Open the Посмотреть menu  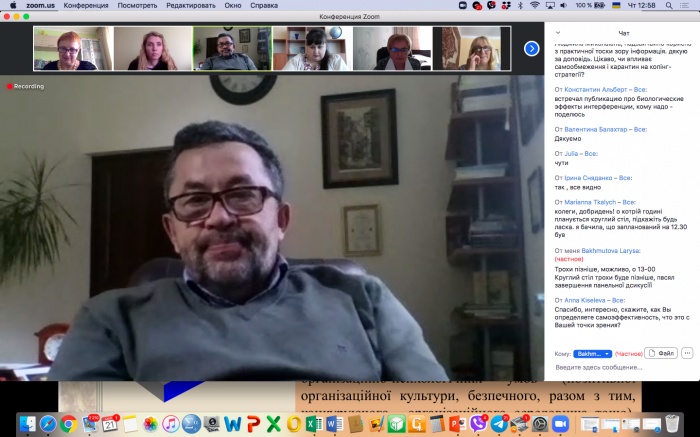click(137, 5)
